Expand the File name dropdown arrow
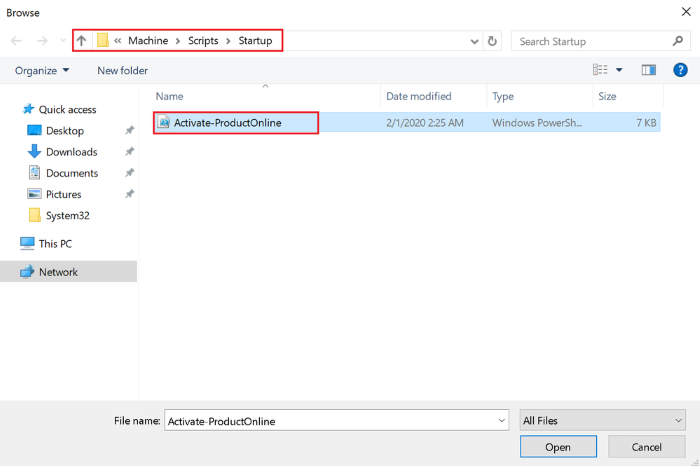The height and width of the screenshot is (466, 700). (501, 421)
